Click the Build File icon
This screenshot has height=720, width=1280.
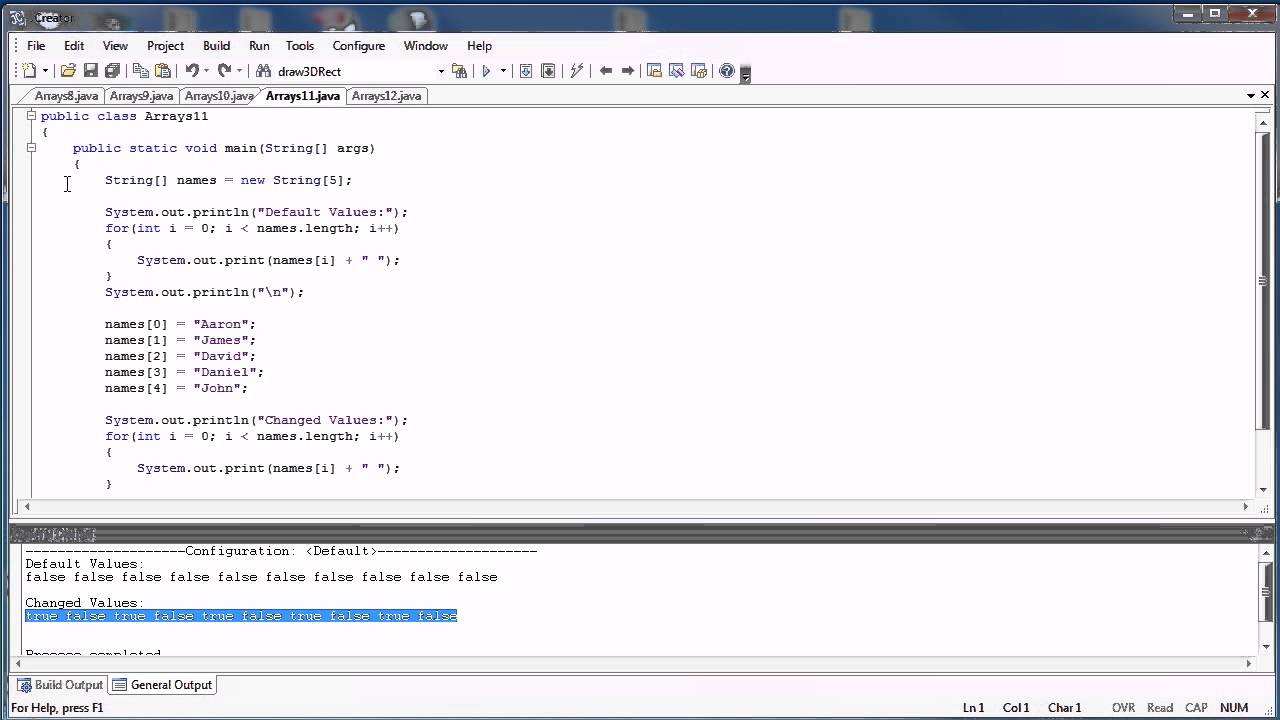pos(525,71)
